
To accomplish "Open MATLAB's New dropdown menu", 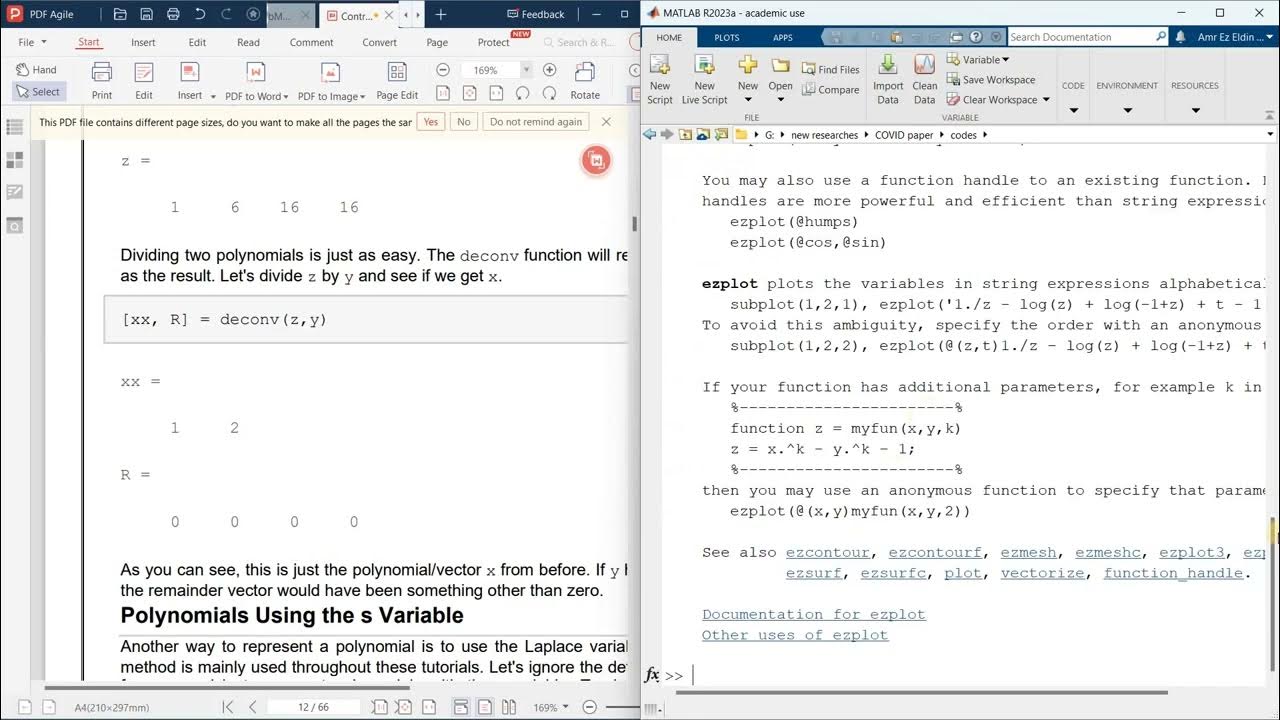I will (x=748, y=100).
